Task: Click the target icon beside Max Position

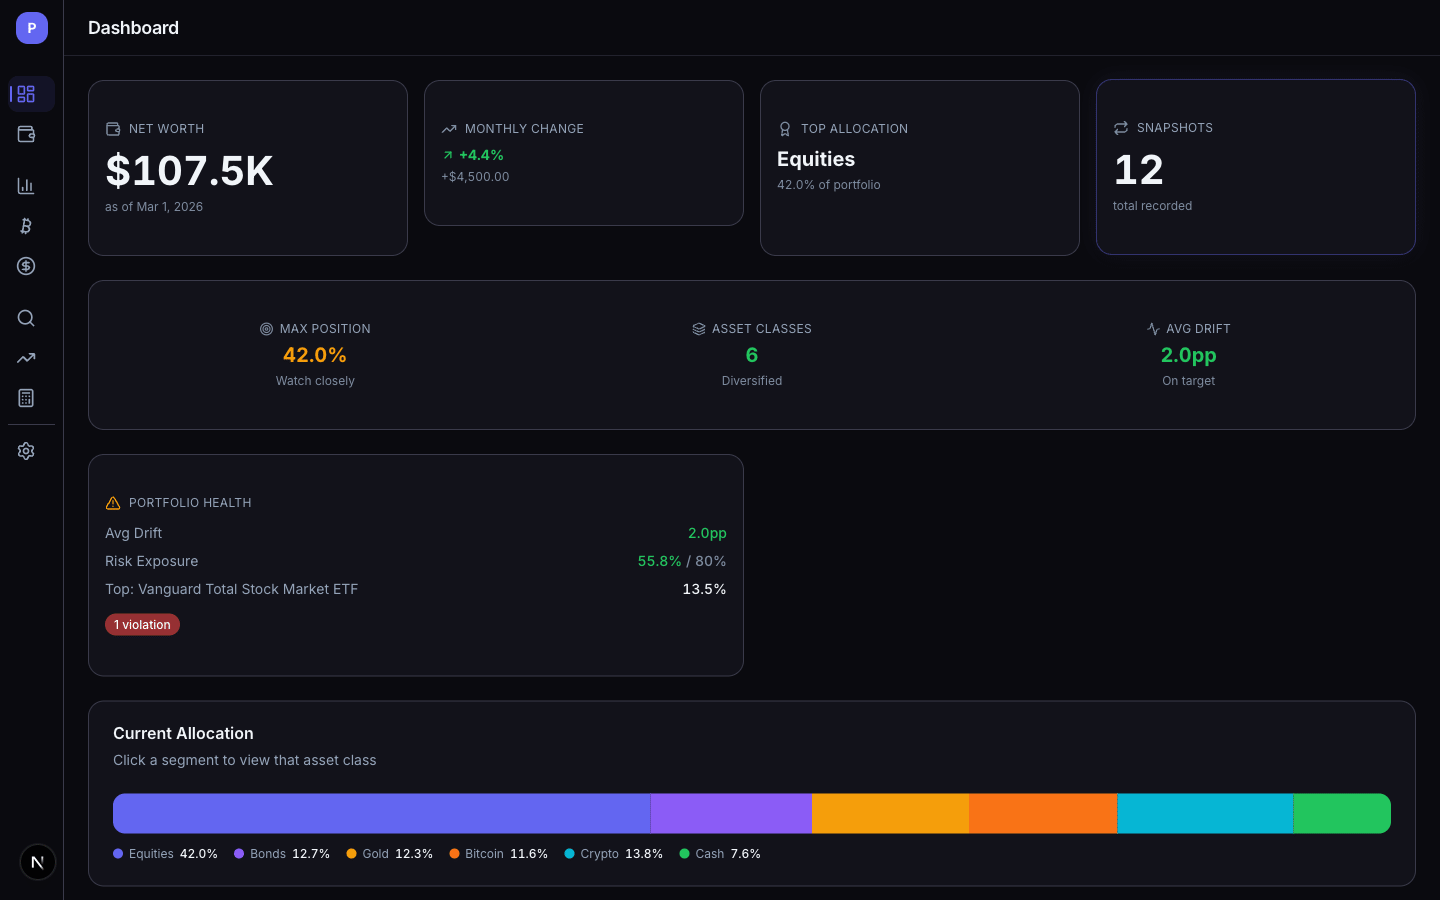Action: coord(266,329)
